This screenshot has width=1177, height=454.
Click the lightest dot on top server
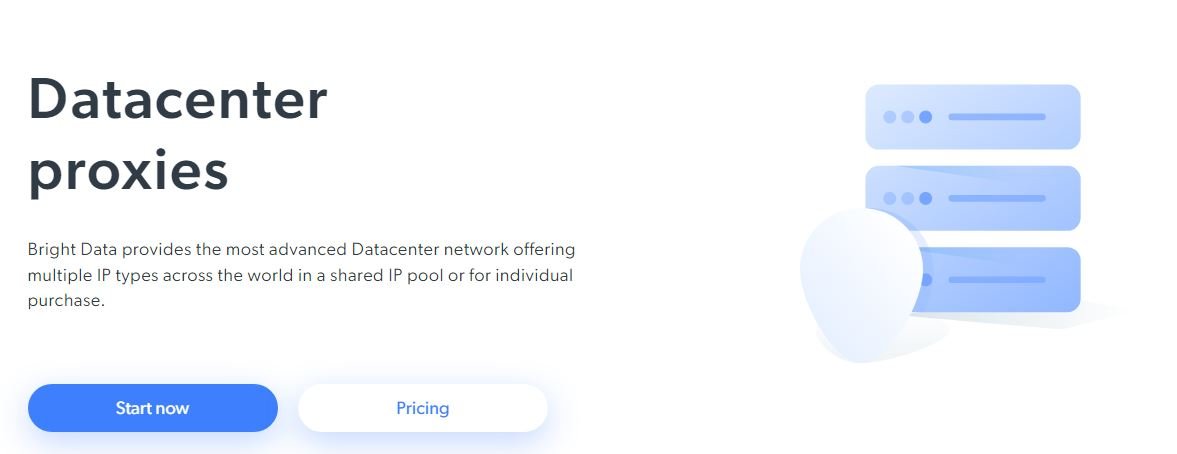click(889, 117)
